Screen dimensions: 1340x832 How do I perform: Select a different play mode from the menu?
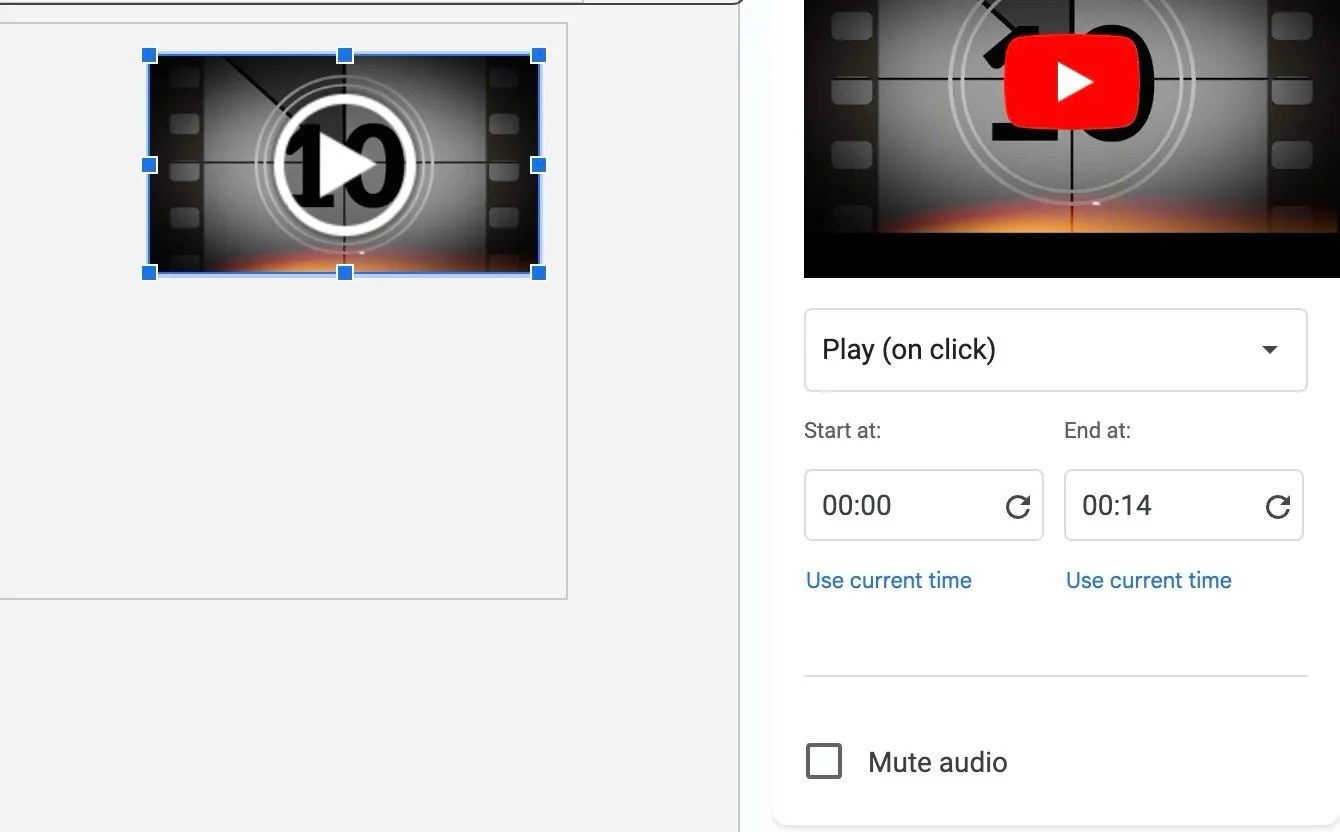(1055, 350)
